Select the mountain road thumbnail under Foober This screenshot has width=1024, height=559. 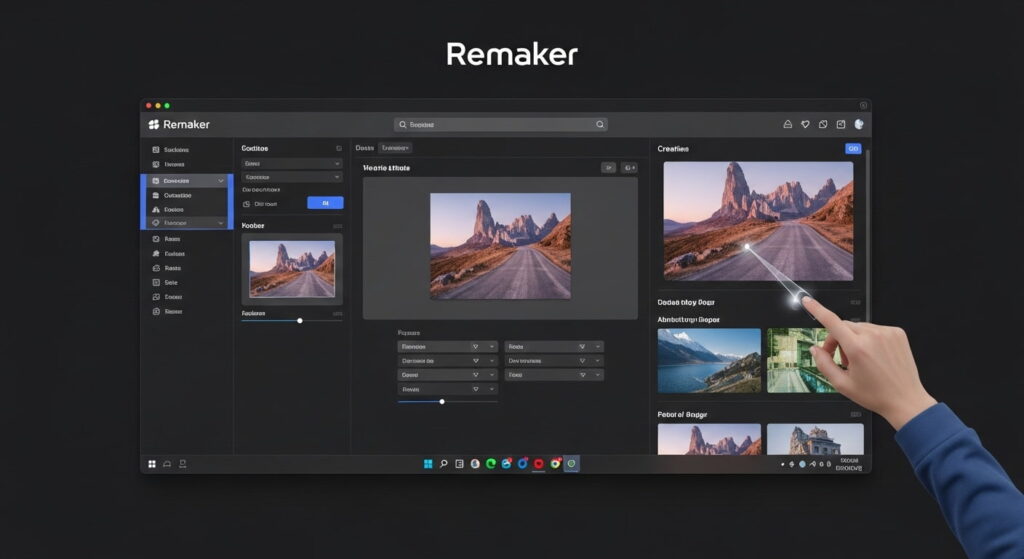pyautogui.click(x=292, y=268)
